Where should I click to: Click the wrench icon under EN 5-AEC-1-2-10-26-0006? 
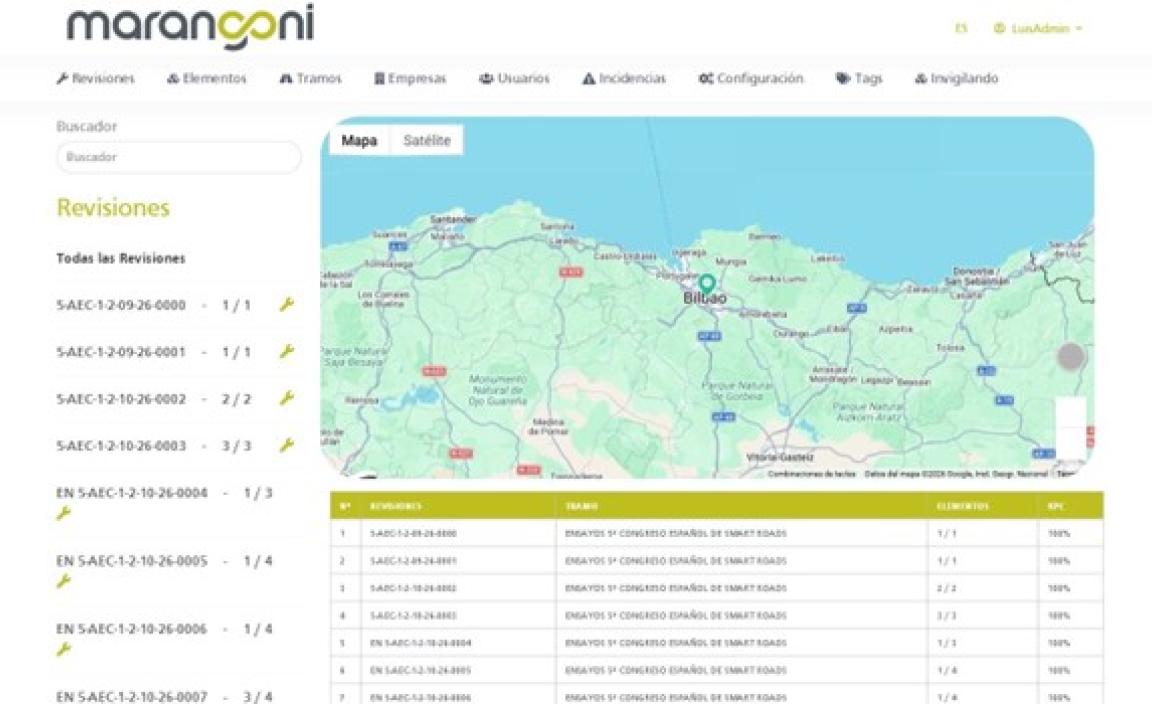(64, 649)
